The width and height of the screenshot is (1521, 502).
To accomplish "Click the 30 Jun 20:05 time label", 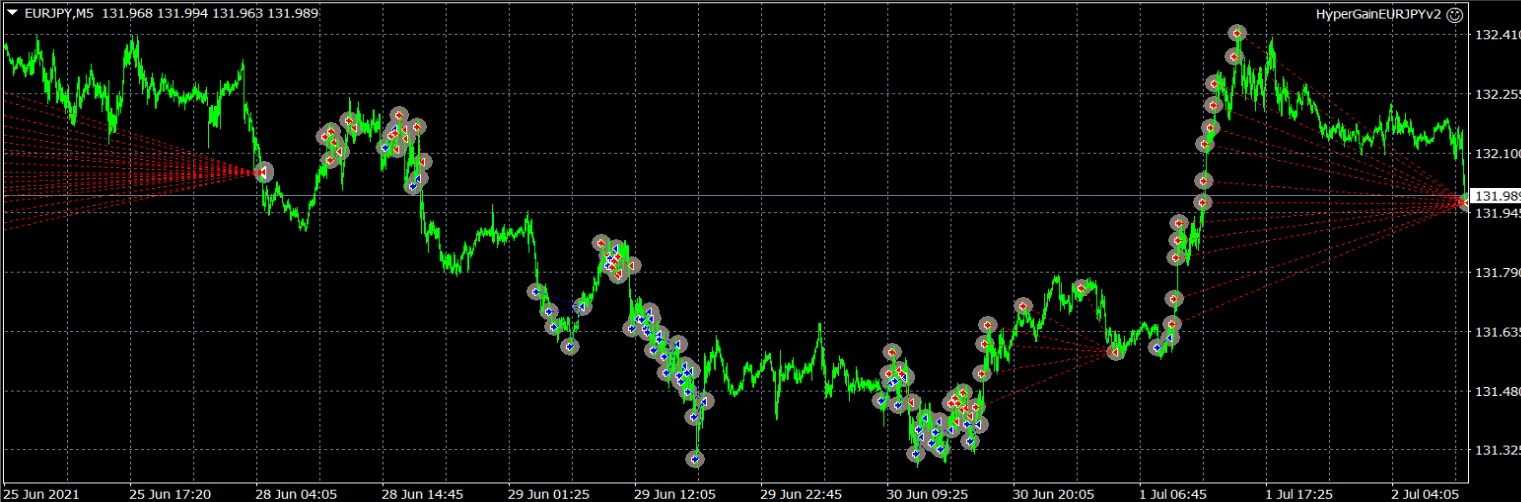I will coord(1053,494).
